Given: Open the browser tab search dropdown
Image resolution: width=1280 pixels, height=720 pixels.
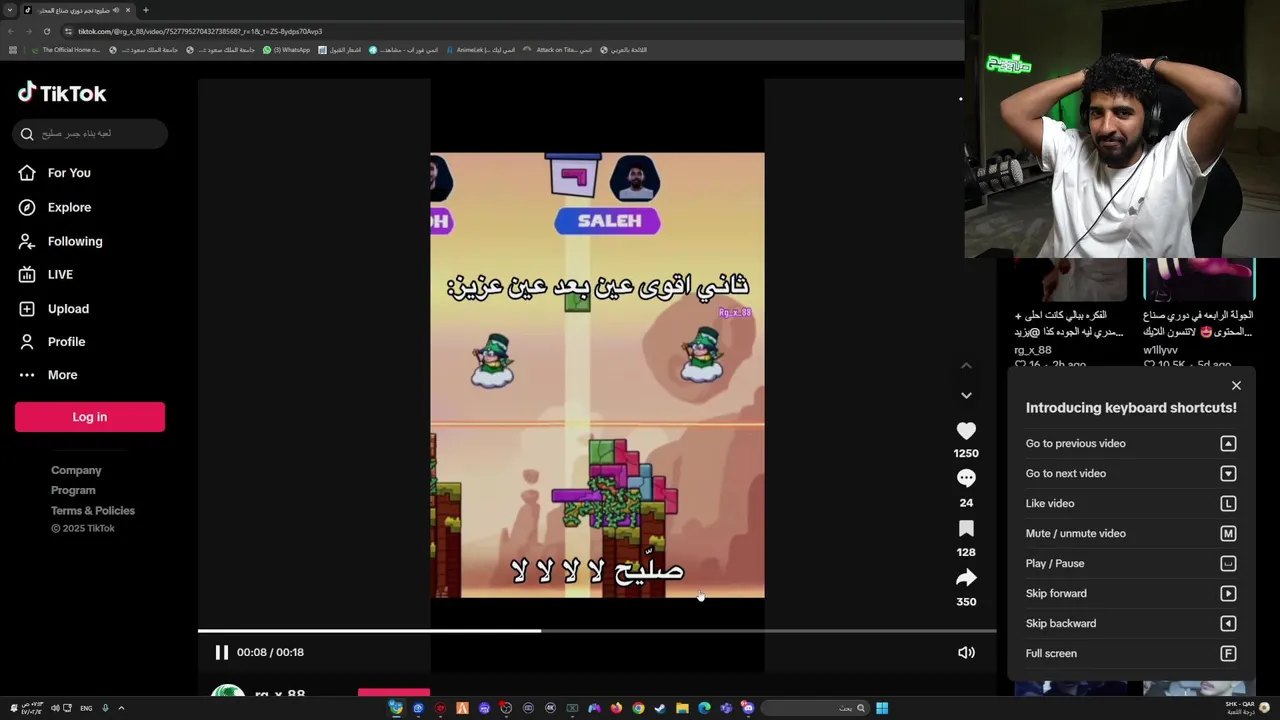Looking at the screenshot, I should tap(10, 10).
